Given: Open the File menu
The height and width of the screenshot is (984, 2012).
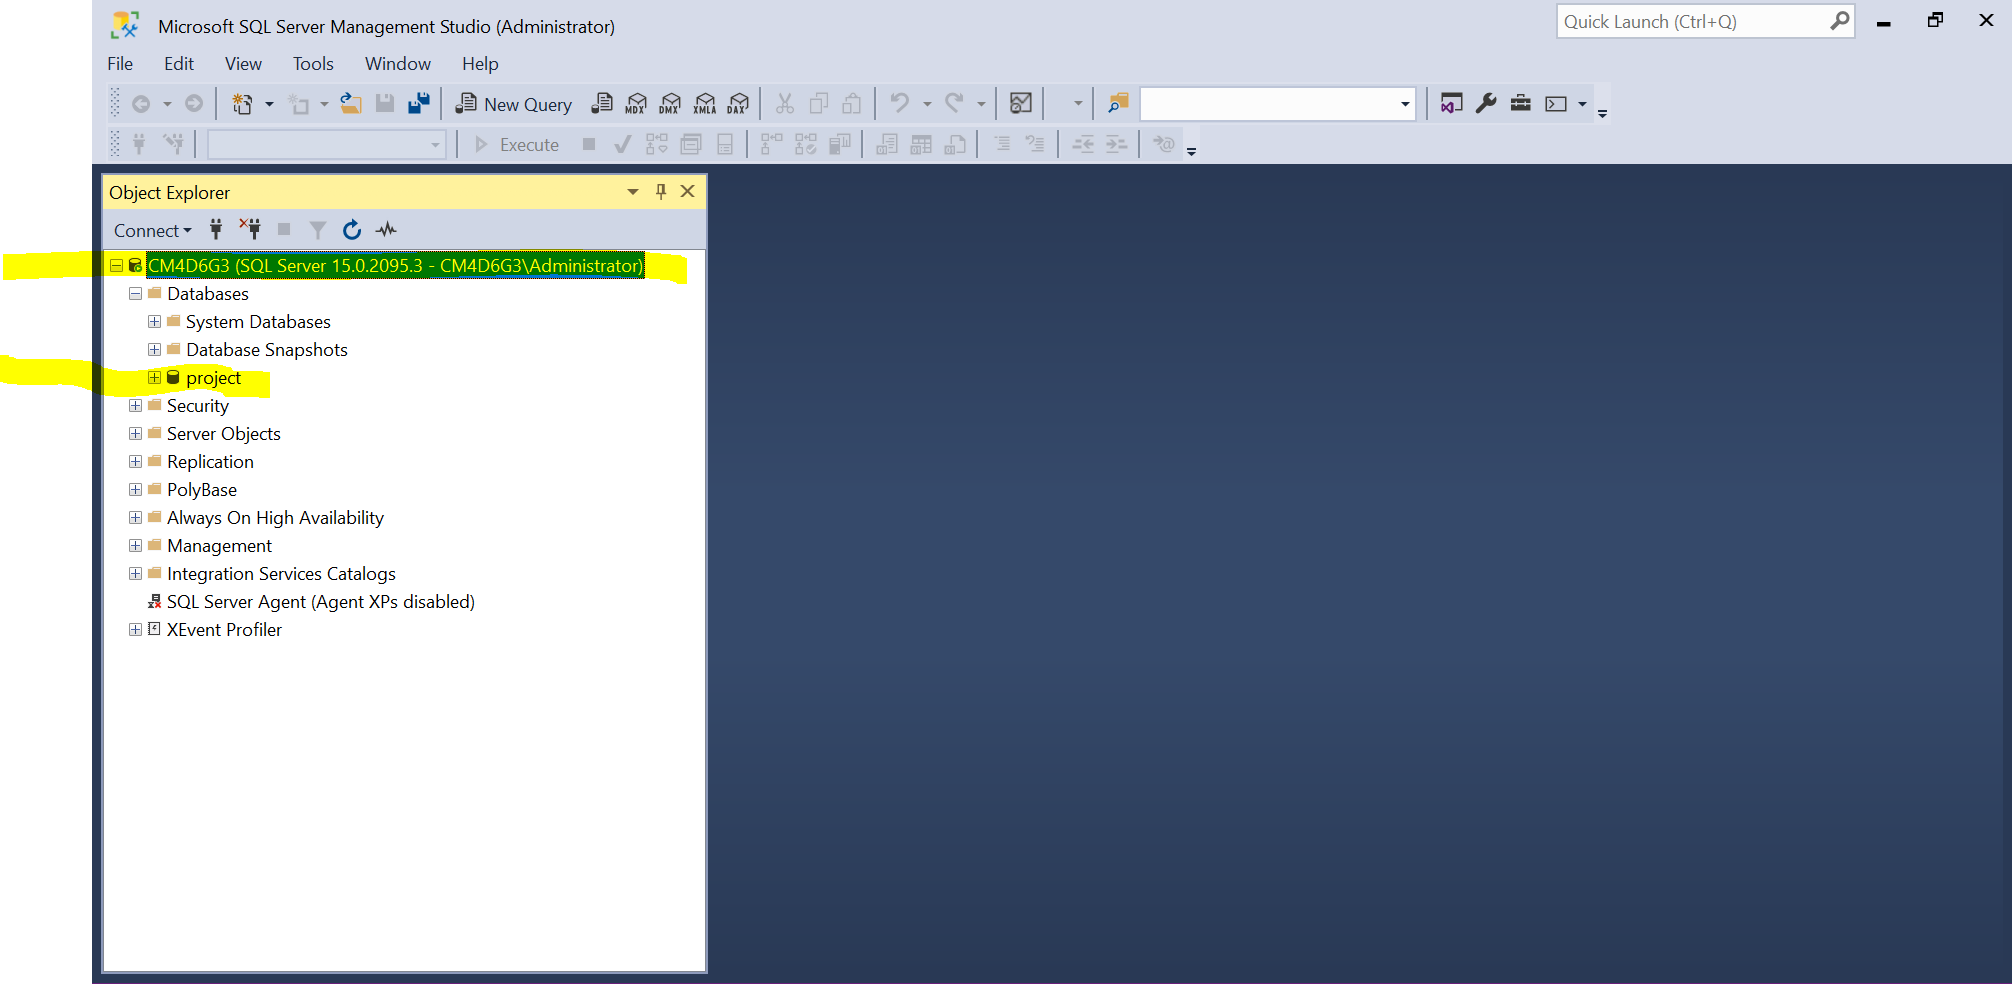Looking at the screenshot, I should [120, 64].
